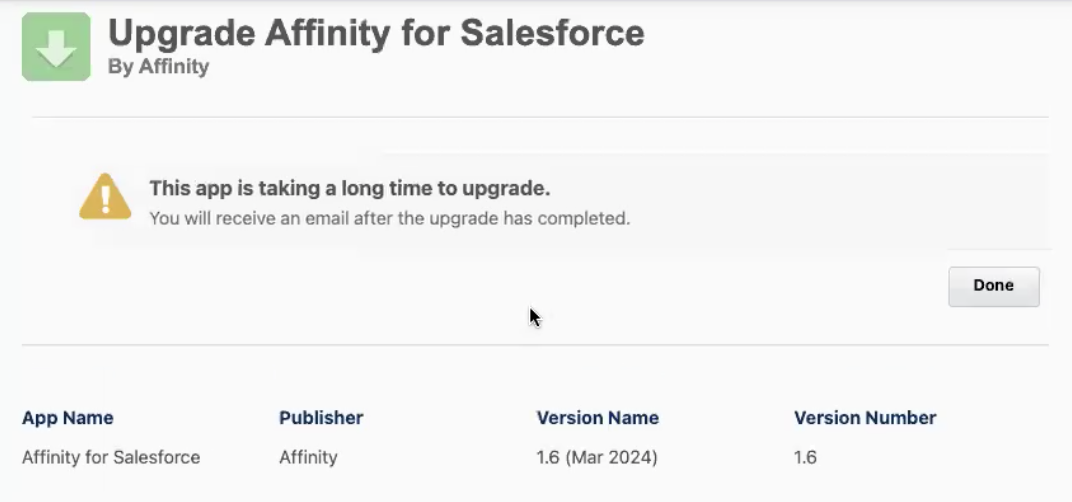Click the Version Name column header
The image size is (1072, 502).
pos(597,418)
